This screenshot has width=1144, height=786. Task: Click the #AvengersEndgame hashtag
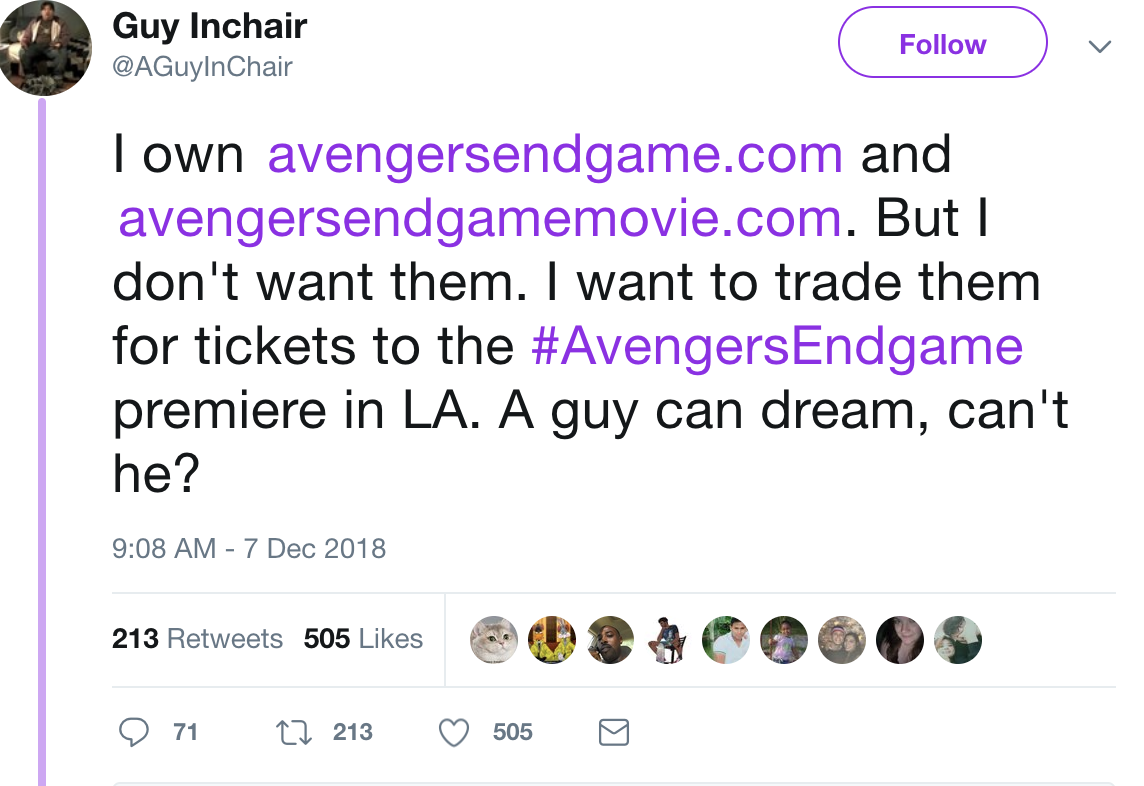click(777, 347)
